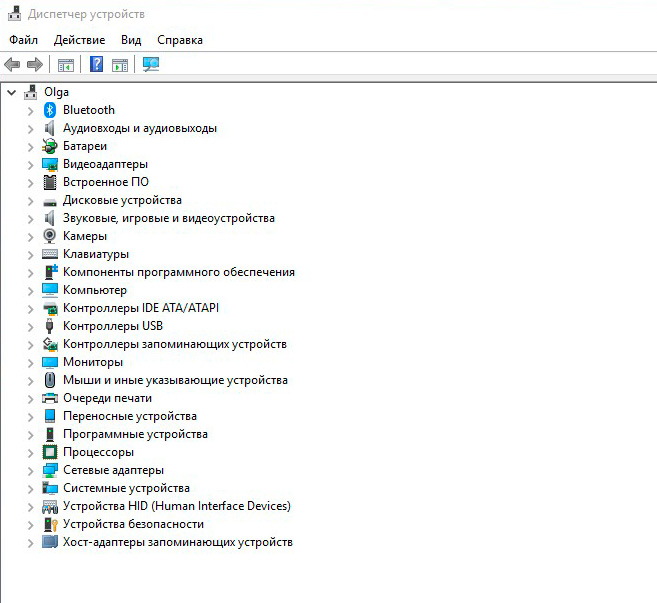Select the Мониторы tree entry
657x603 pixels.
(93, 362)
